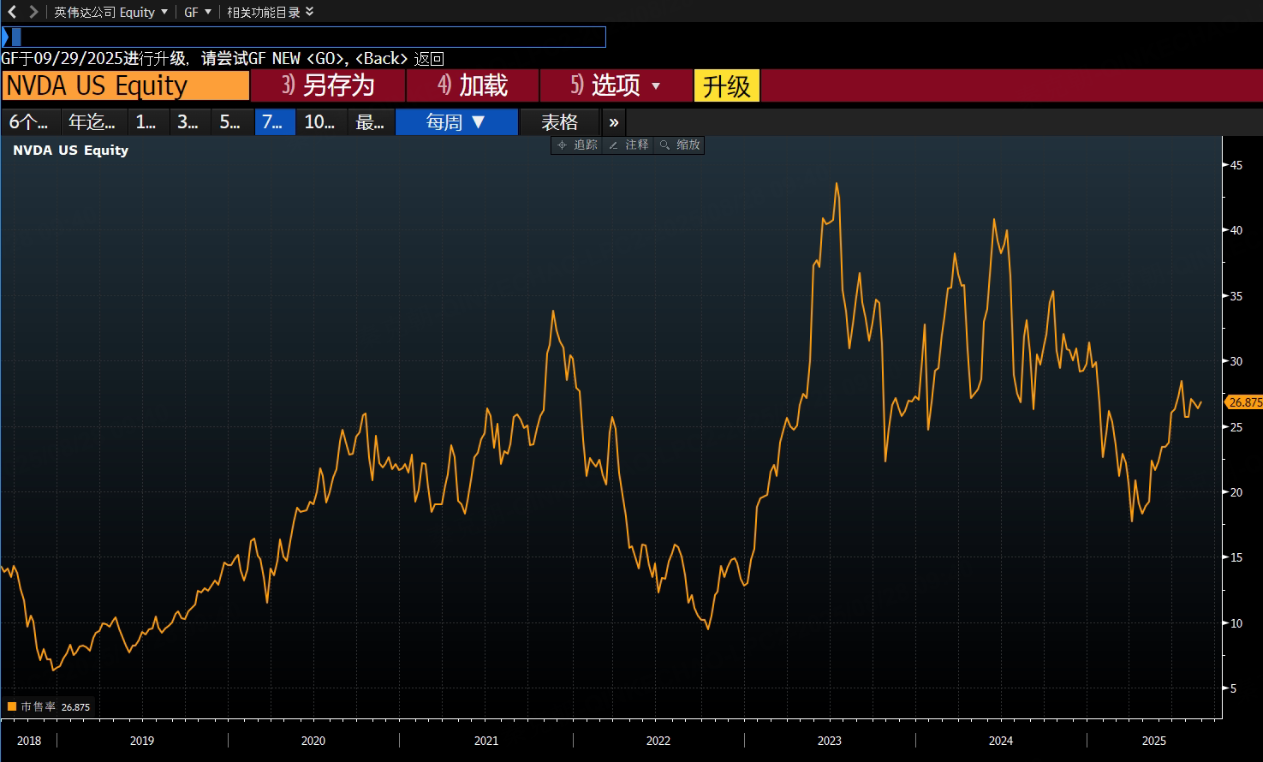Select the 最大 maximum range tab
1263x762 pixels.
pyautogui.click(x=370, y=122)
